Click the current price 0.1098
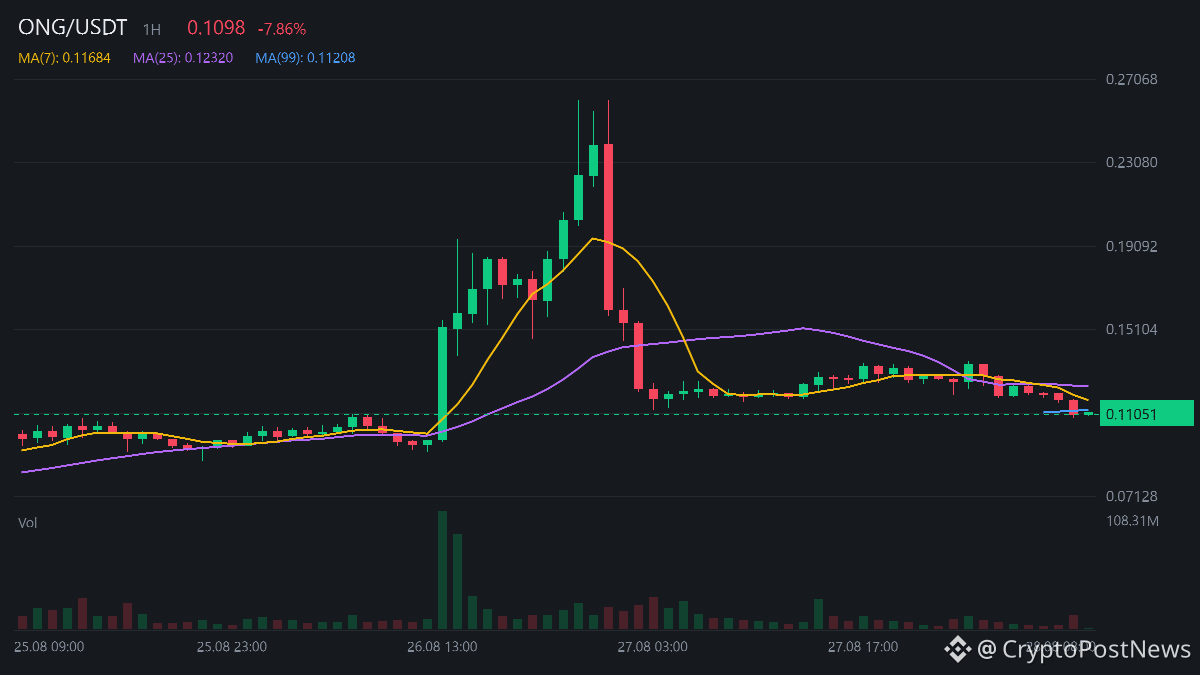This screenshot has width=1200, height=675. point(216,28)
